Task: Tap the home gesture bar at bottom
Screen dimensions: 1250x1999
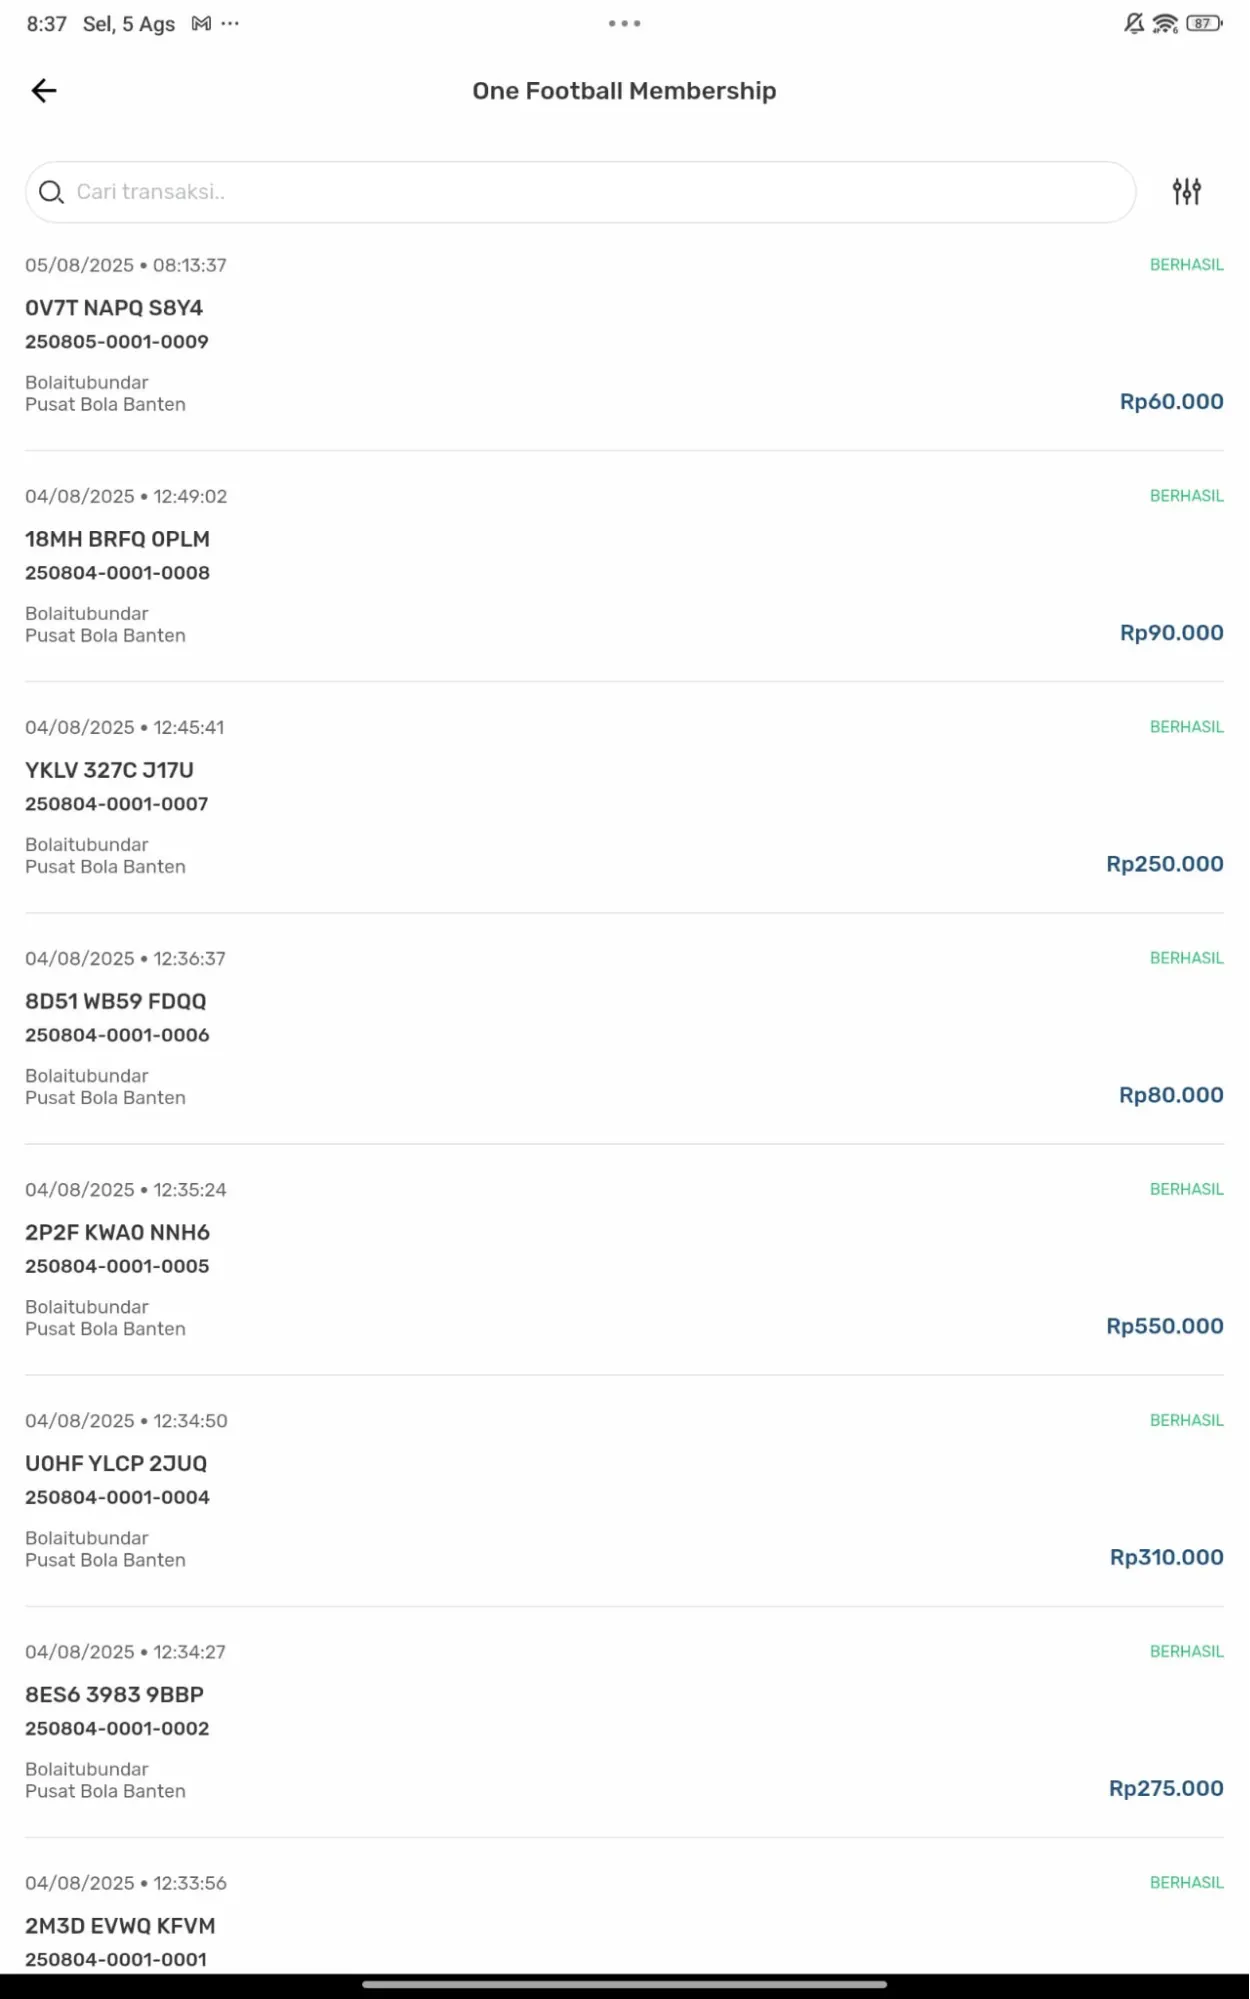Action: click(624, 1985)
